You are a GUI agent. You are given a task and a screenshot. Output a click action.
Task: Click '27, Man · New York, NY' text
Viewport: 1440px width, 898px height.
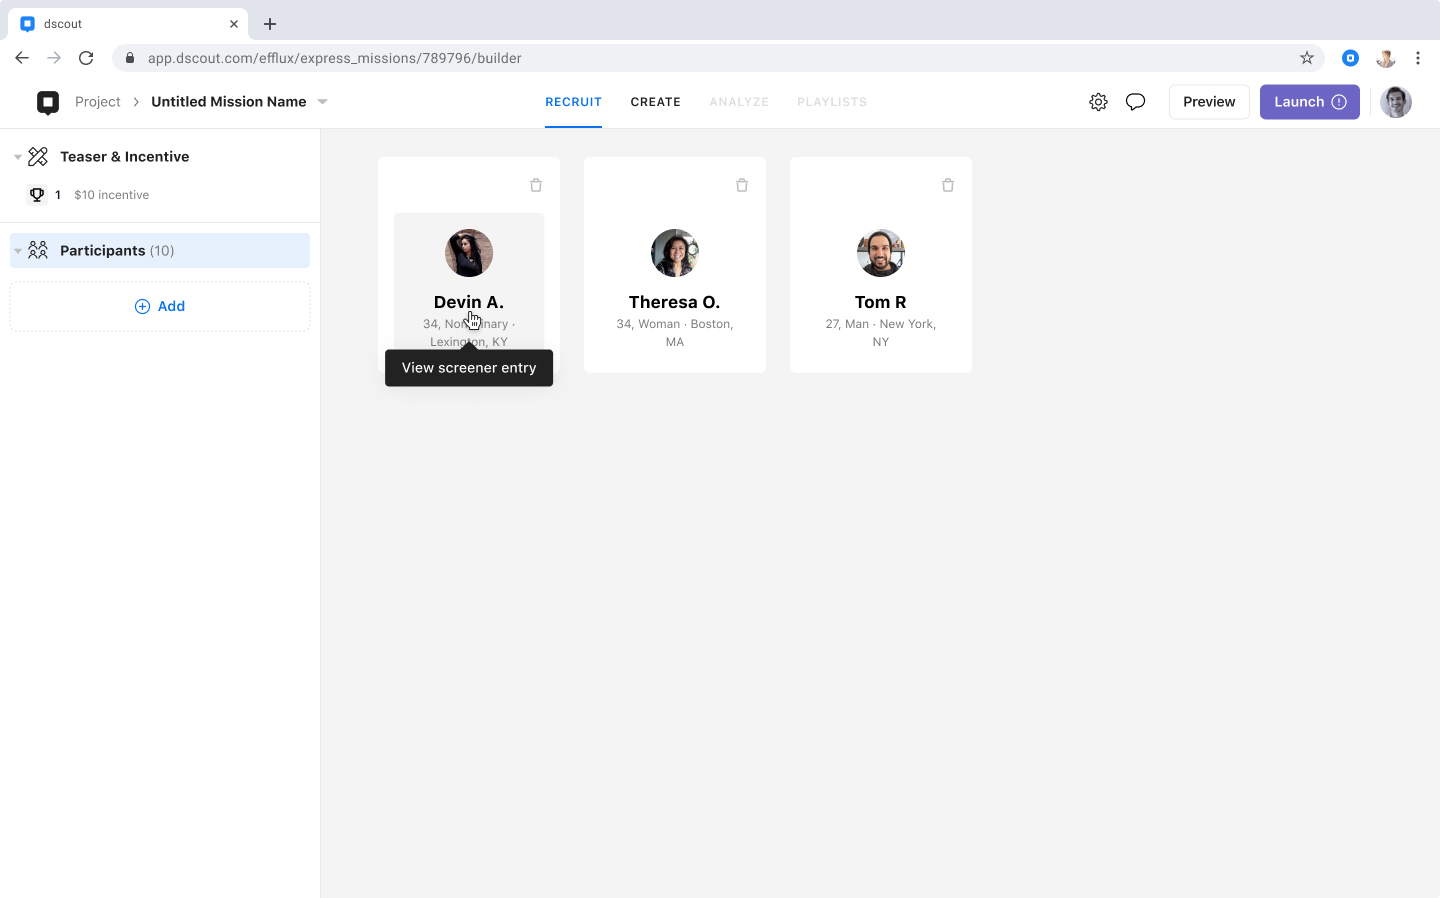[881, 333]
